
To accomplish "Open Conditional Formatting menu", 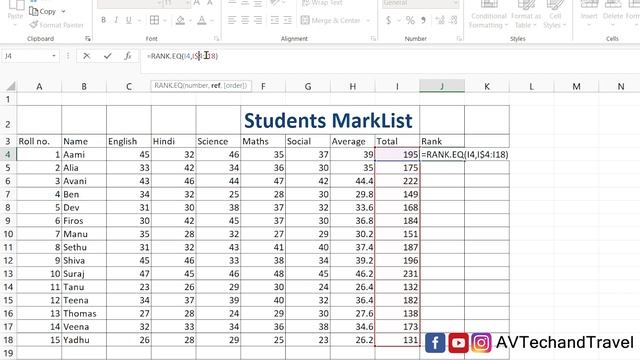I will click(489, 15).
